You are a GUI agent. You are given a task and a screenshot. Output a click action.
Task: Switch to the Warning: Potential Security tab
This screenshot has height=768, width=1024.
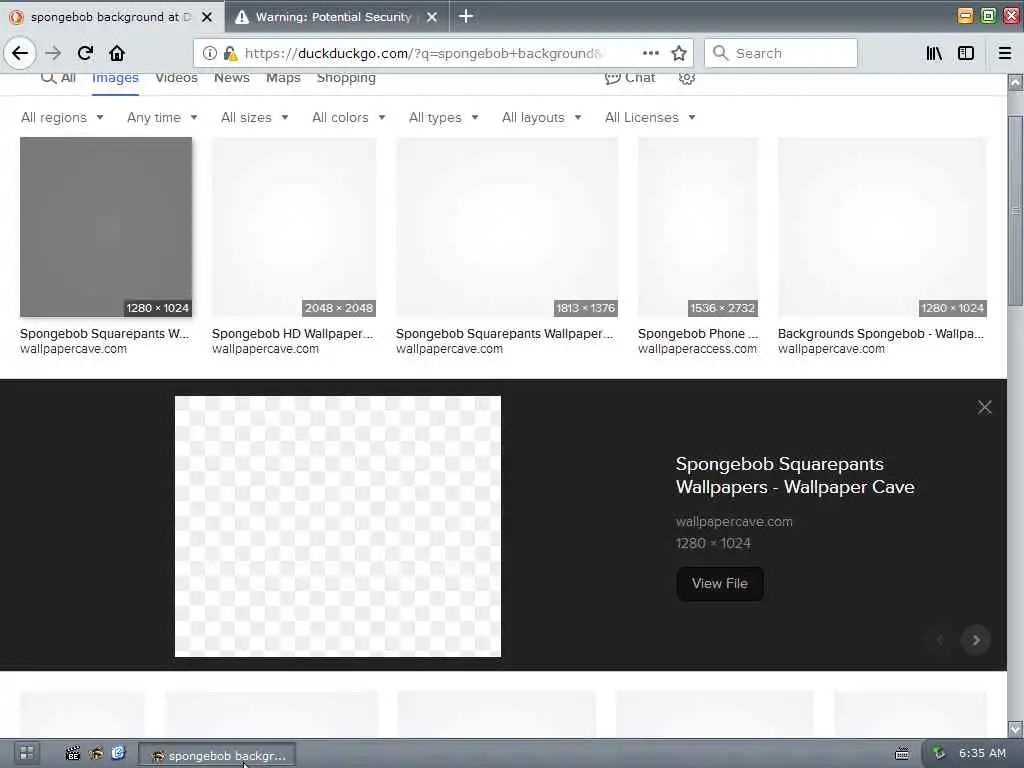[x=337, y=17]
